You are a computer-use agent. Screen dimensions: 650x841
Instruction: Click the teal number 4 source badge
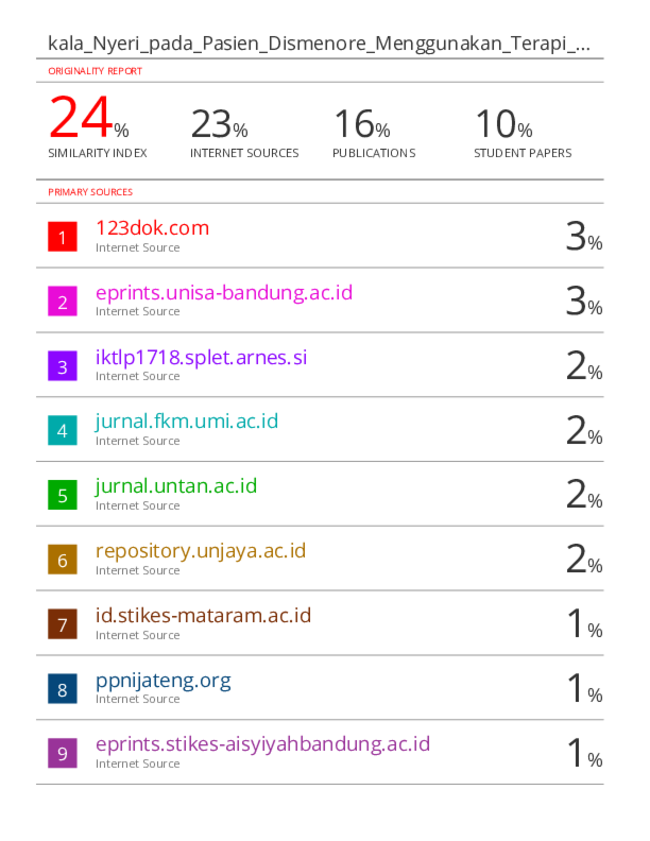(x=62, y=431)
